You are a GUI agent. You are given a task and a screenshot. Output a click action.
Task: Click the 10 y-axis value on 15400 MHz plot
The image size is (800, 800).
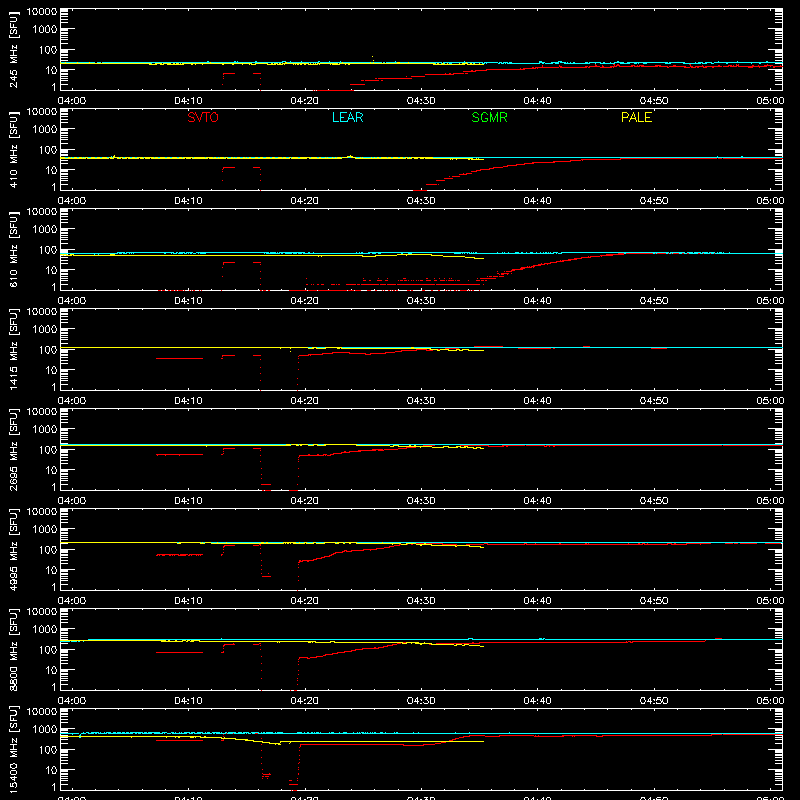(x=51, y=770)
